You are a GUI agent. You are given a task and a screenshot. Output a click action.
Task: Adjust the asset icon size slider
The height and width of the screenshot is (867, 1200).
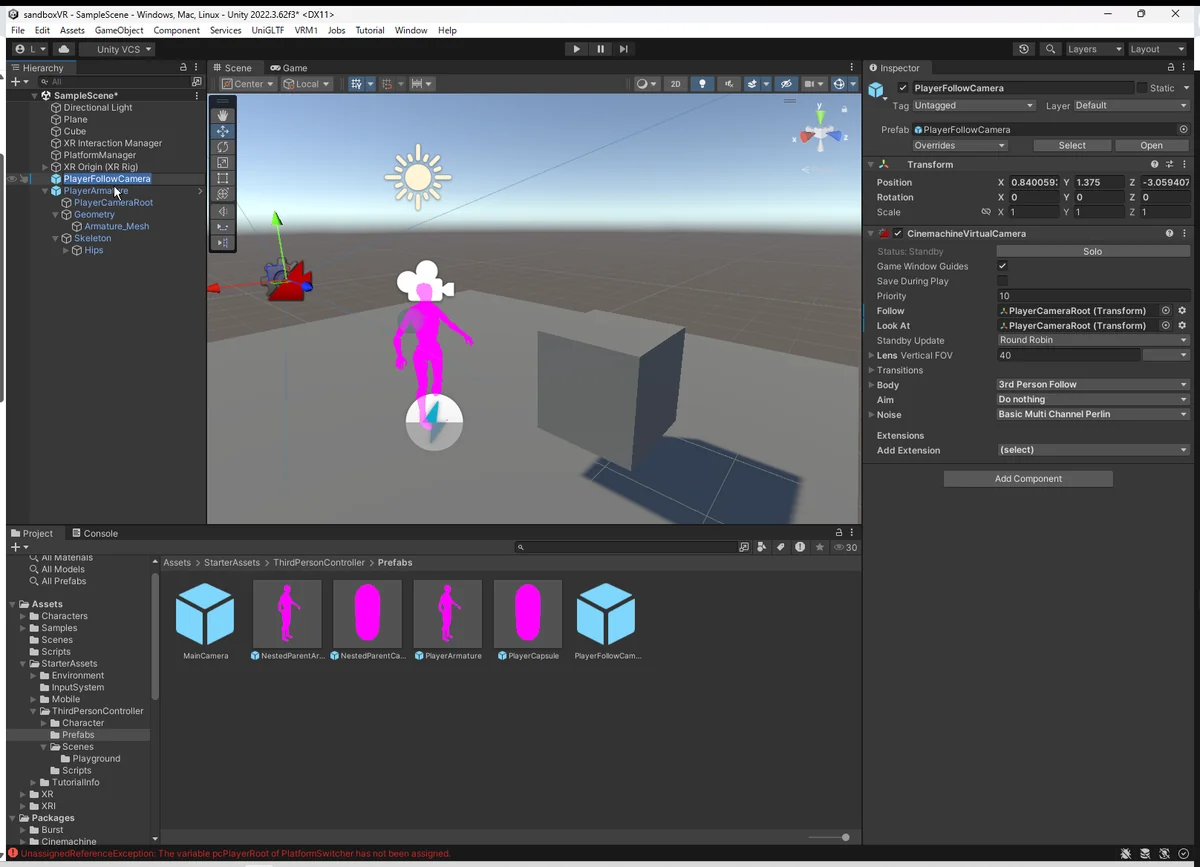tap(829, 837)
